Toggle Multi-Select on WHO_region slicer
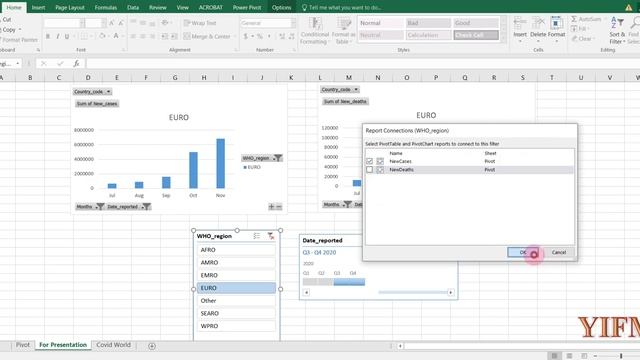The height and width of the screenshot is (360, 640). (x=256, y=236)
